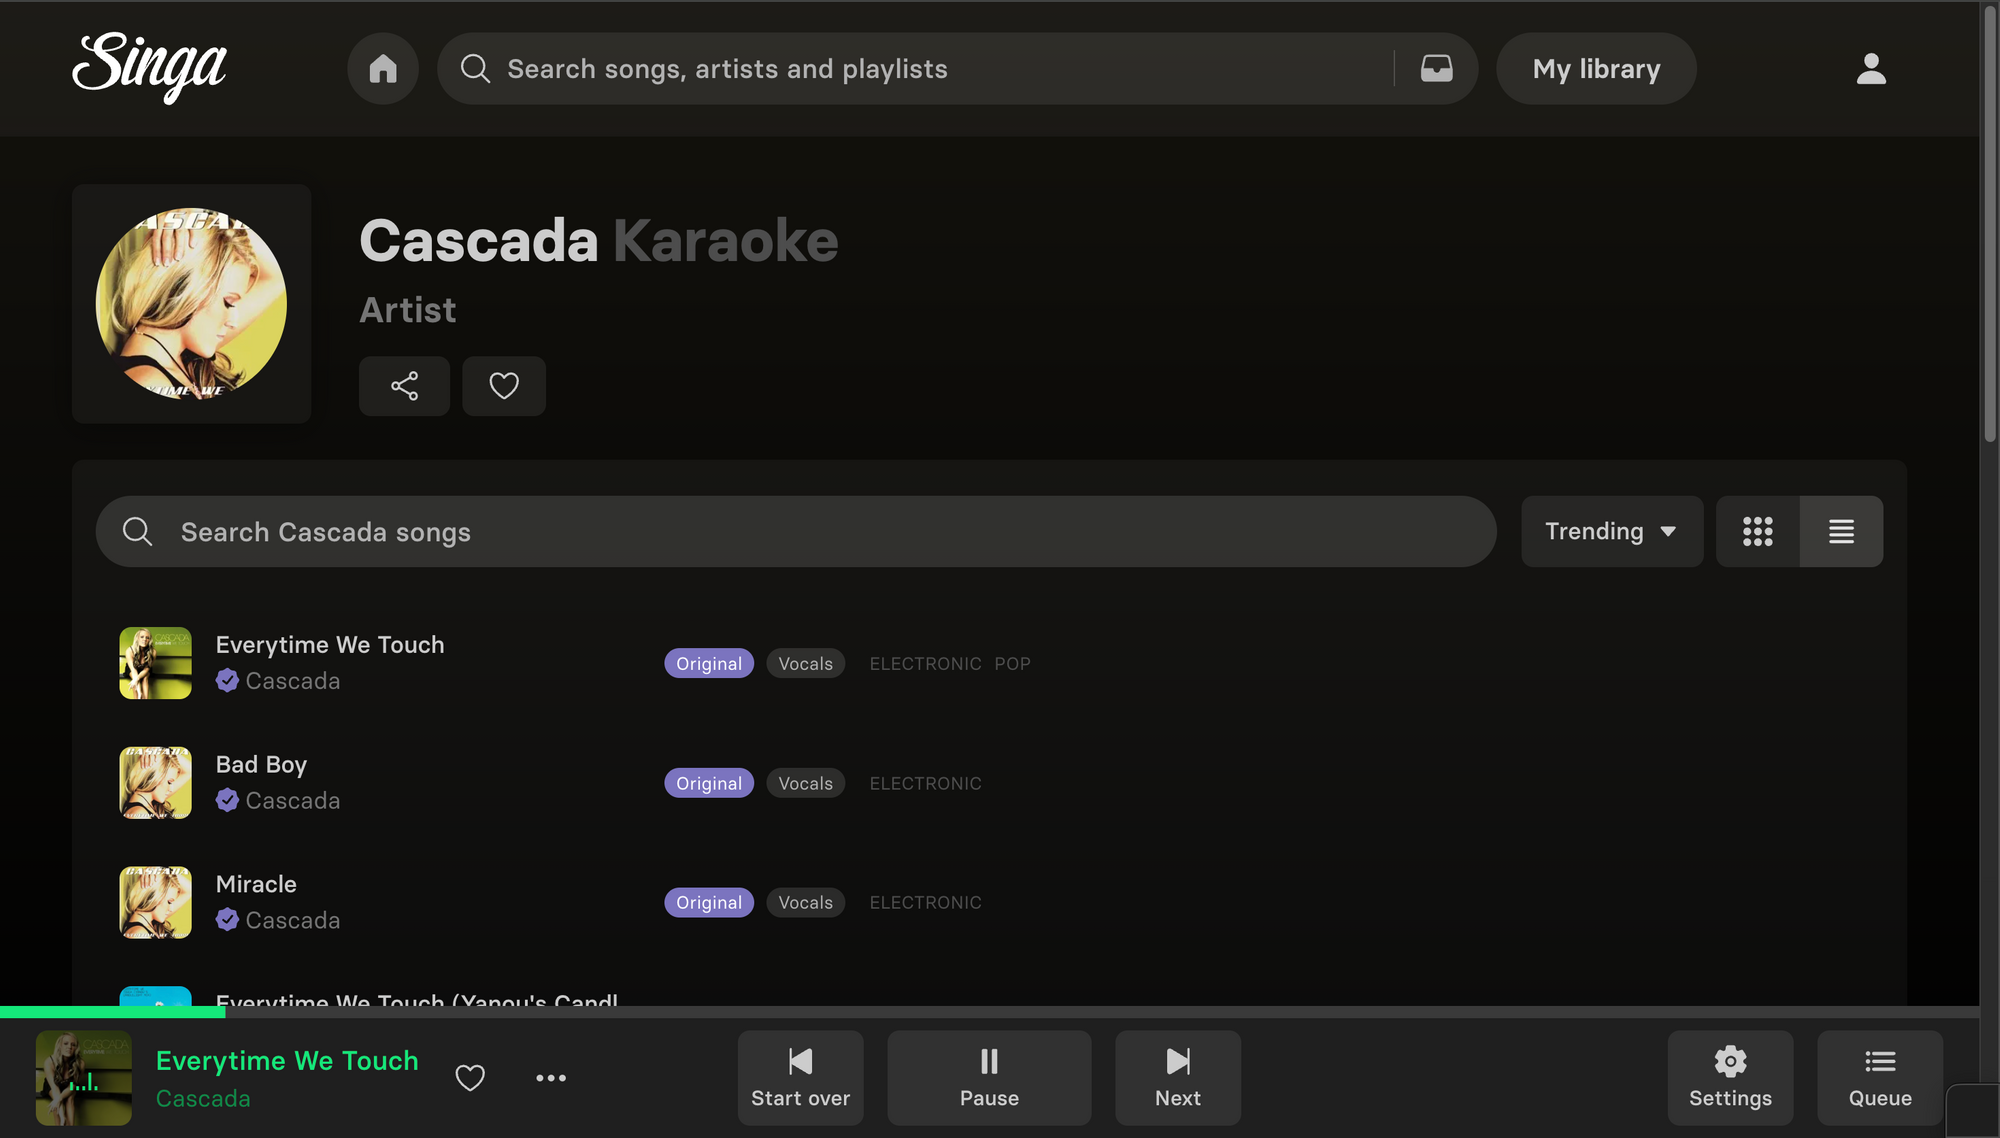Viewport: 2000px width, 1138px height.
Task: Select Bad Boy song title
Action: click(x=261, y=765)
